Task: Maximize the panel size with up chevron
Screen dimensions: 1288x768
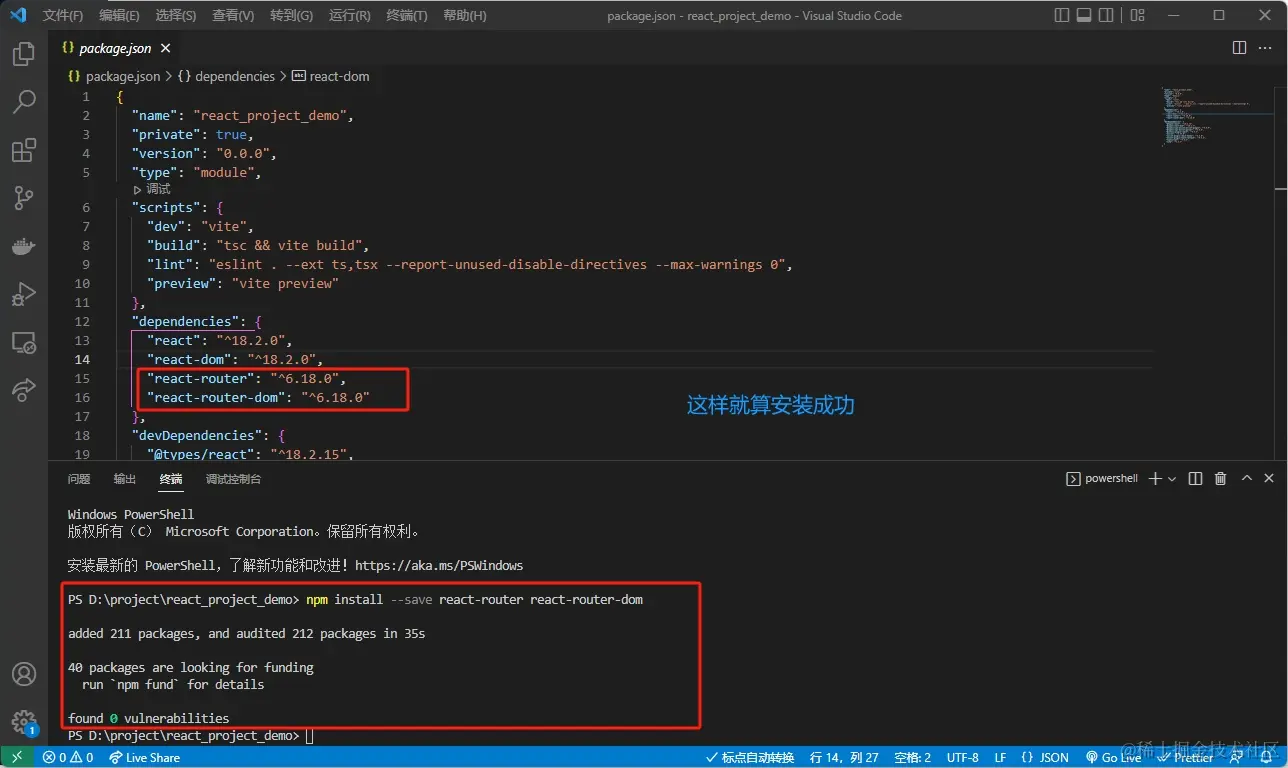Action: [x=1246, y=479]
